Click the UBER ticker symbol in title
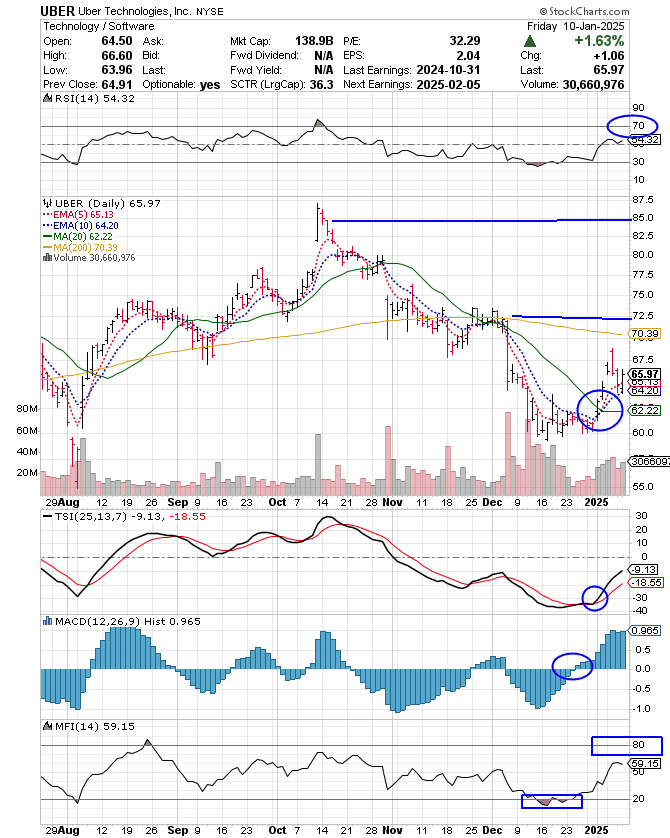 pos(58,11)
